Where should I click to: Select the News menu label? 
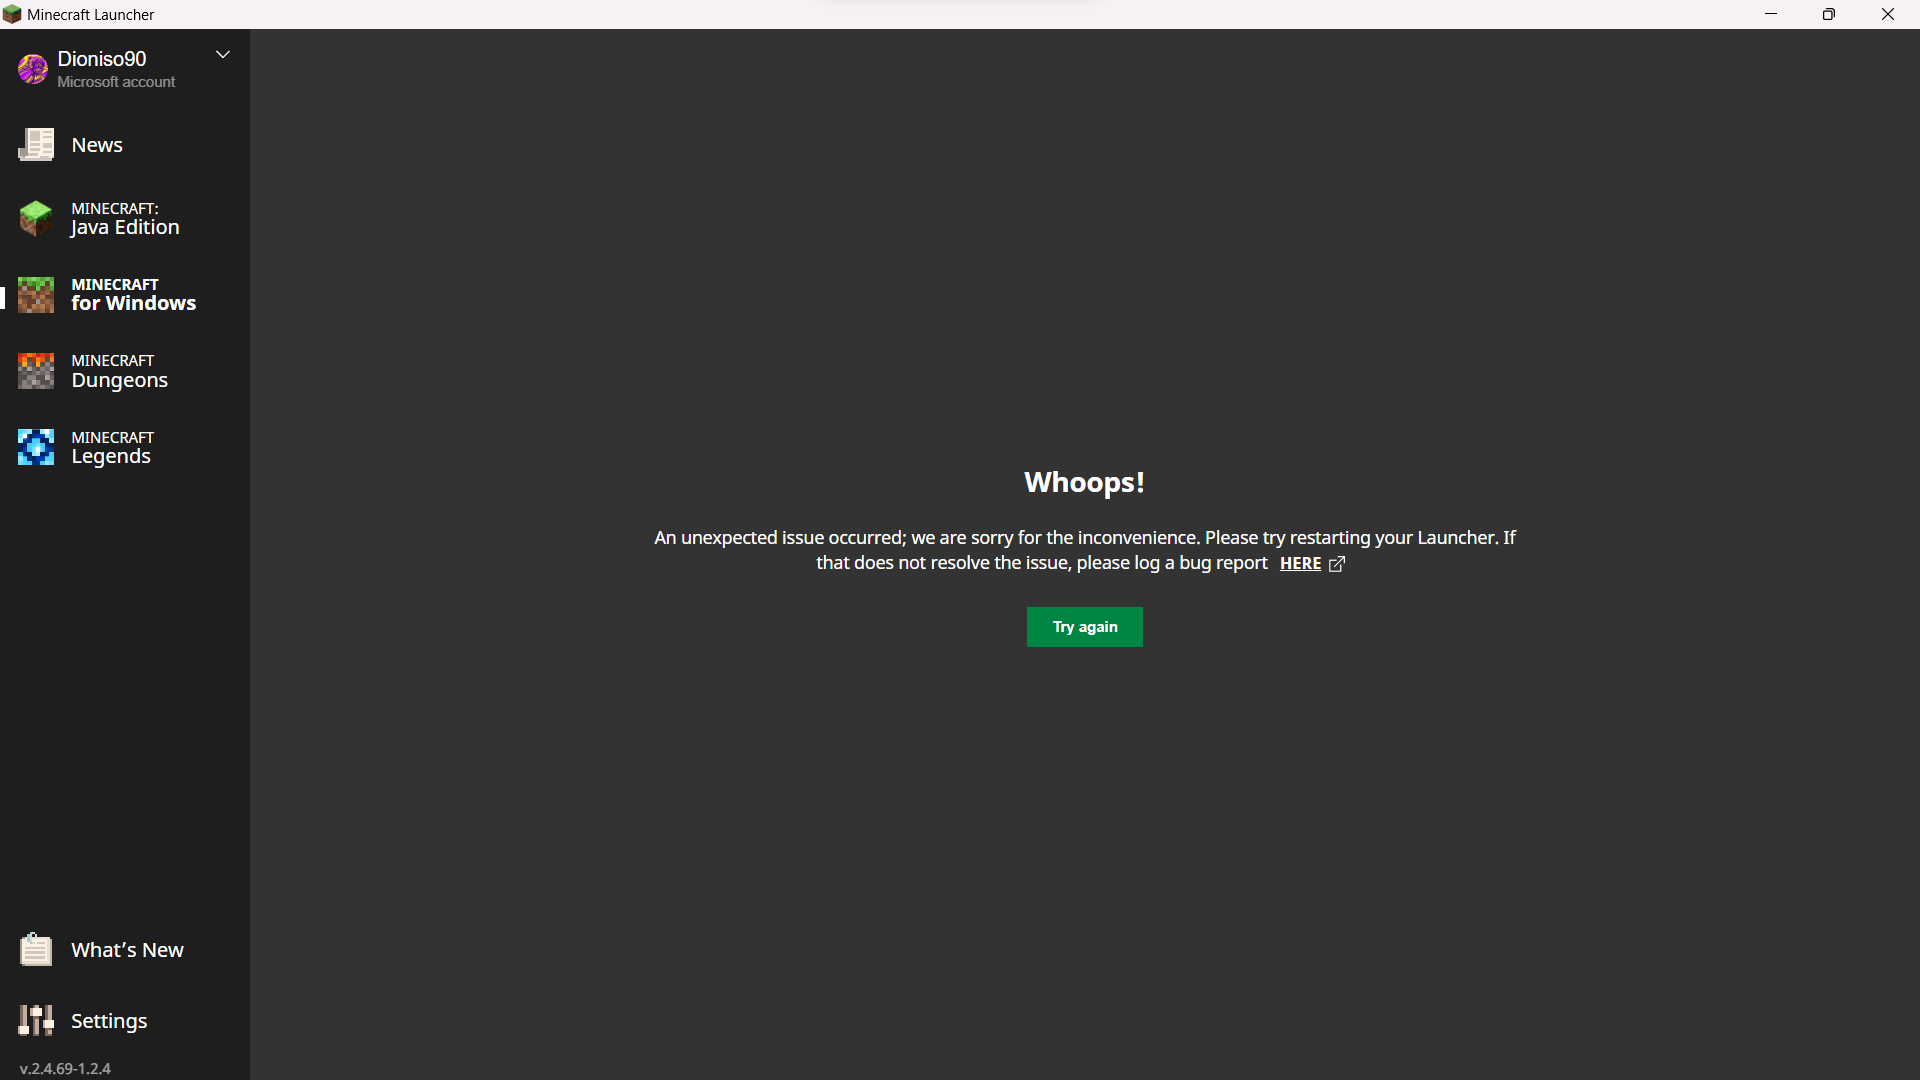[x=97, y=145]
